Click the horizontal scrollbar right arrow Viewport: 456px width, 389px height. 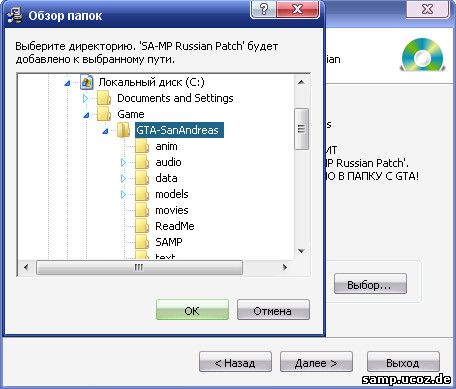pos(284,267)
